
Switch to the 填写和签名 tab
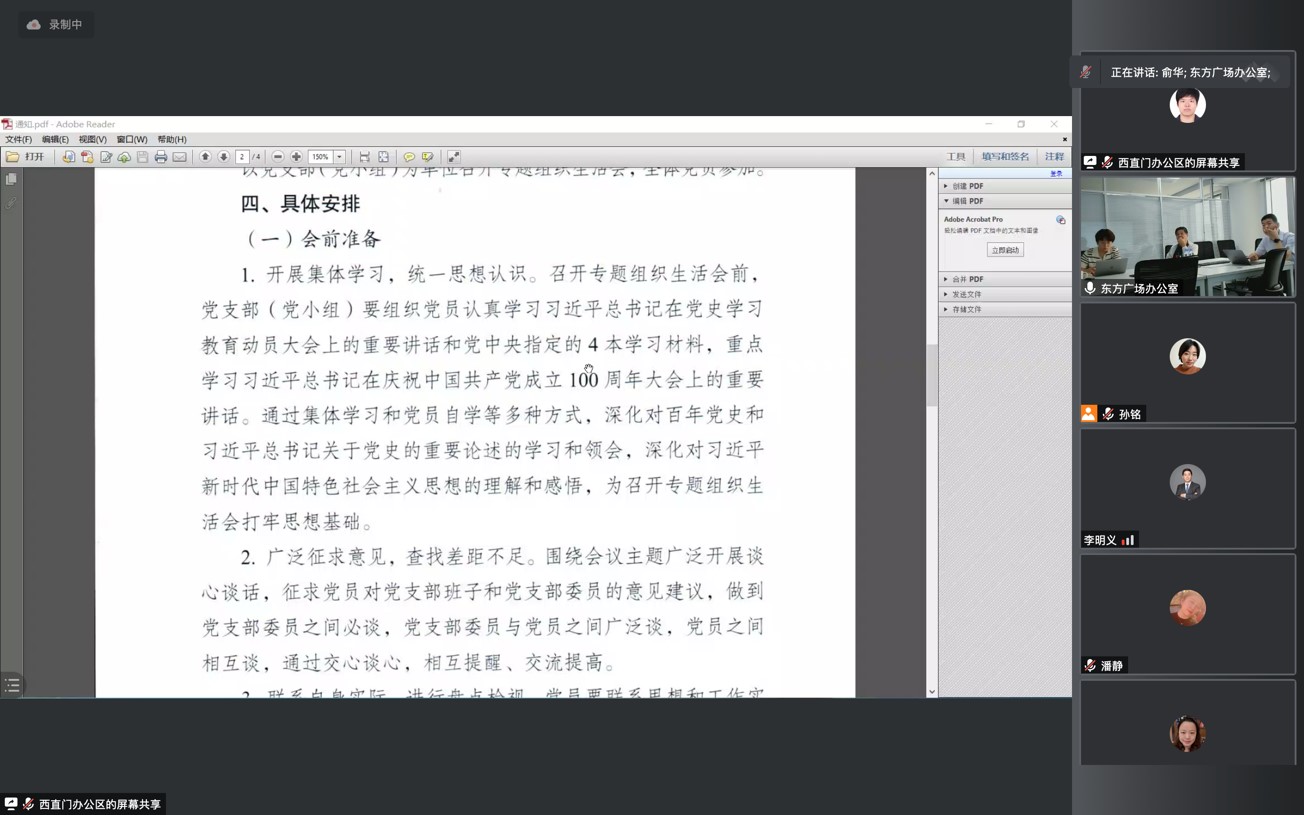coord(1005,157)
